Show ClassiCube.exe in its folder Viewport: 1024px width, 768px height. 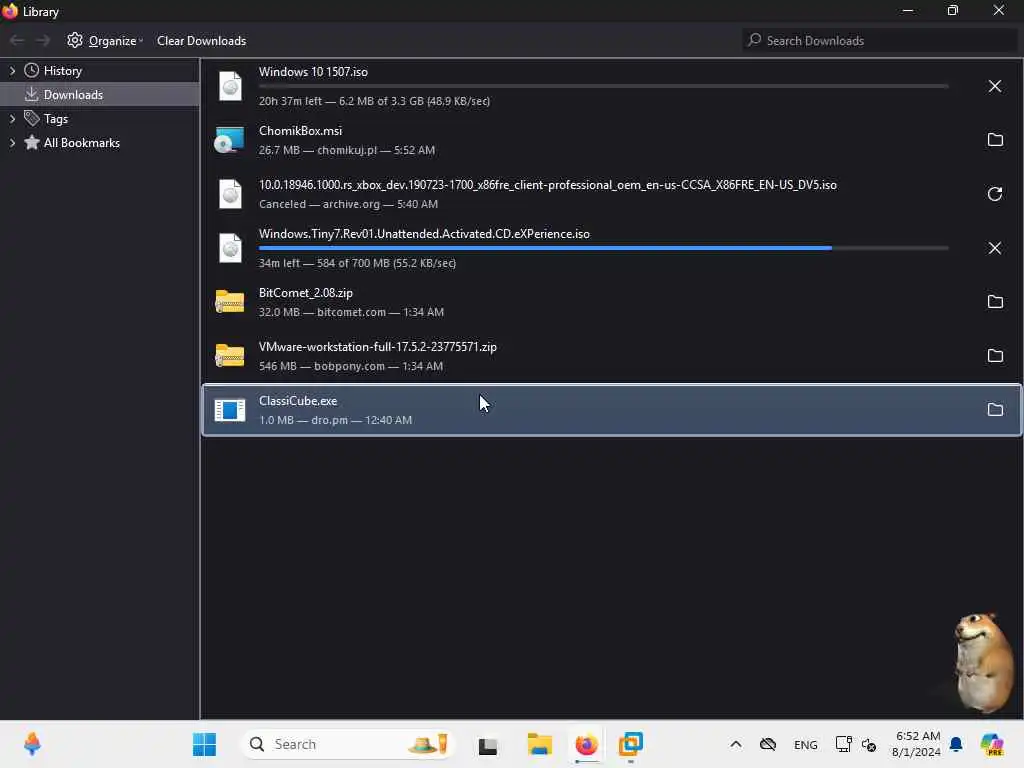point(995,409)
